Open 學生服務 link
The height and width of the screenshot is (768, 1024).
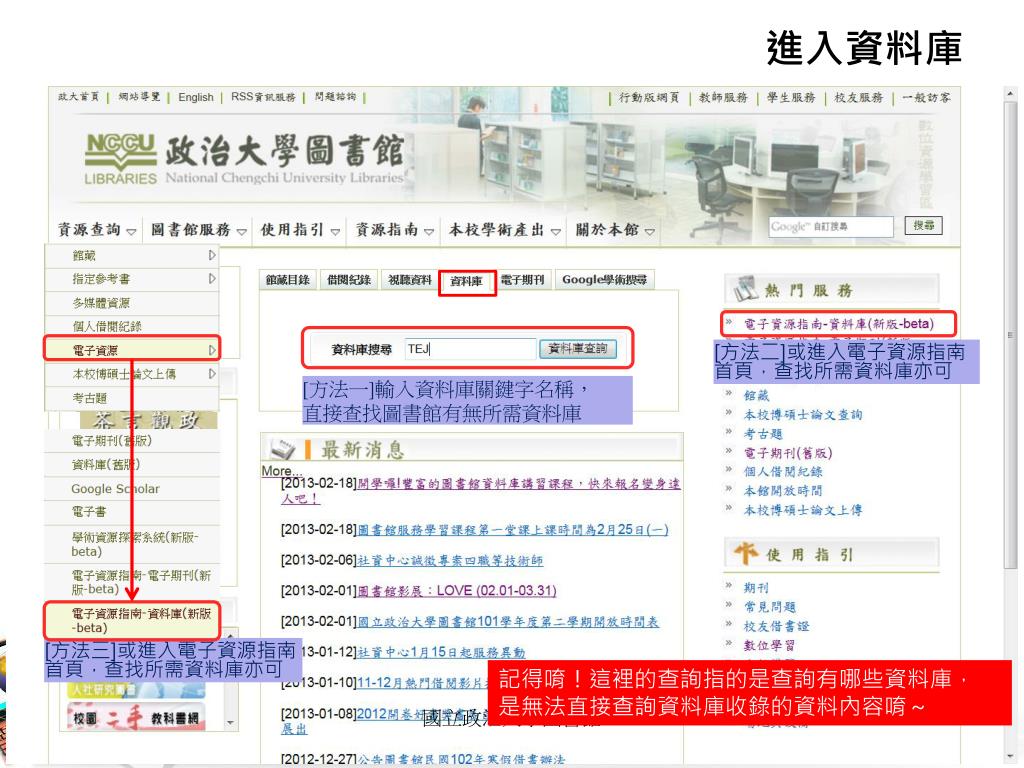[791, 97]
